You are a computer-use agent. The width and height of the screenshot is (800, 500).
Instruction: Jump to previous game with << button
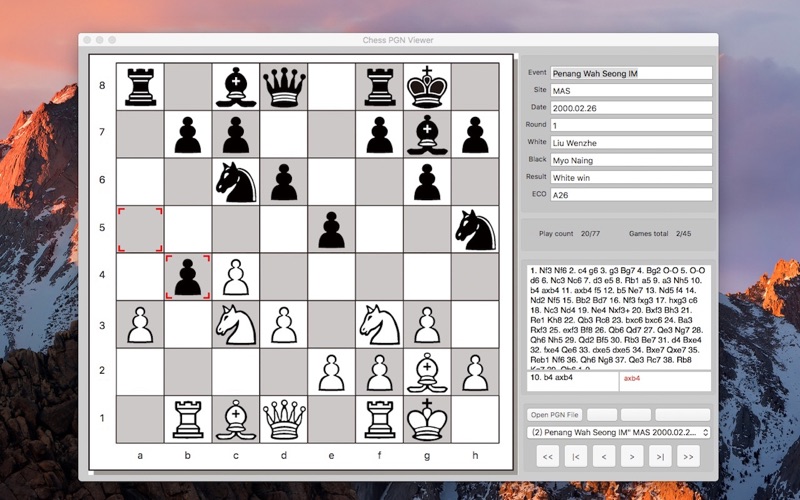548,457
